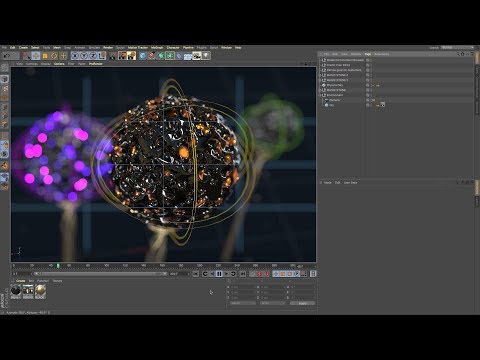This screenshot has height=360, width=480.
Task: Expand the row below Physical Sky
Action: (x=320, y=90)
